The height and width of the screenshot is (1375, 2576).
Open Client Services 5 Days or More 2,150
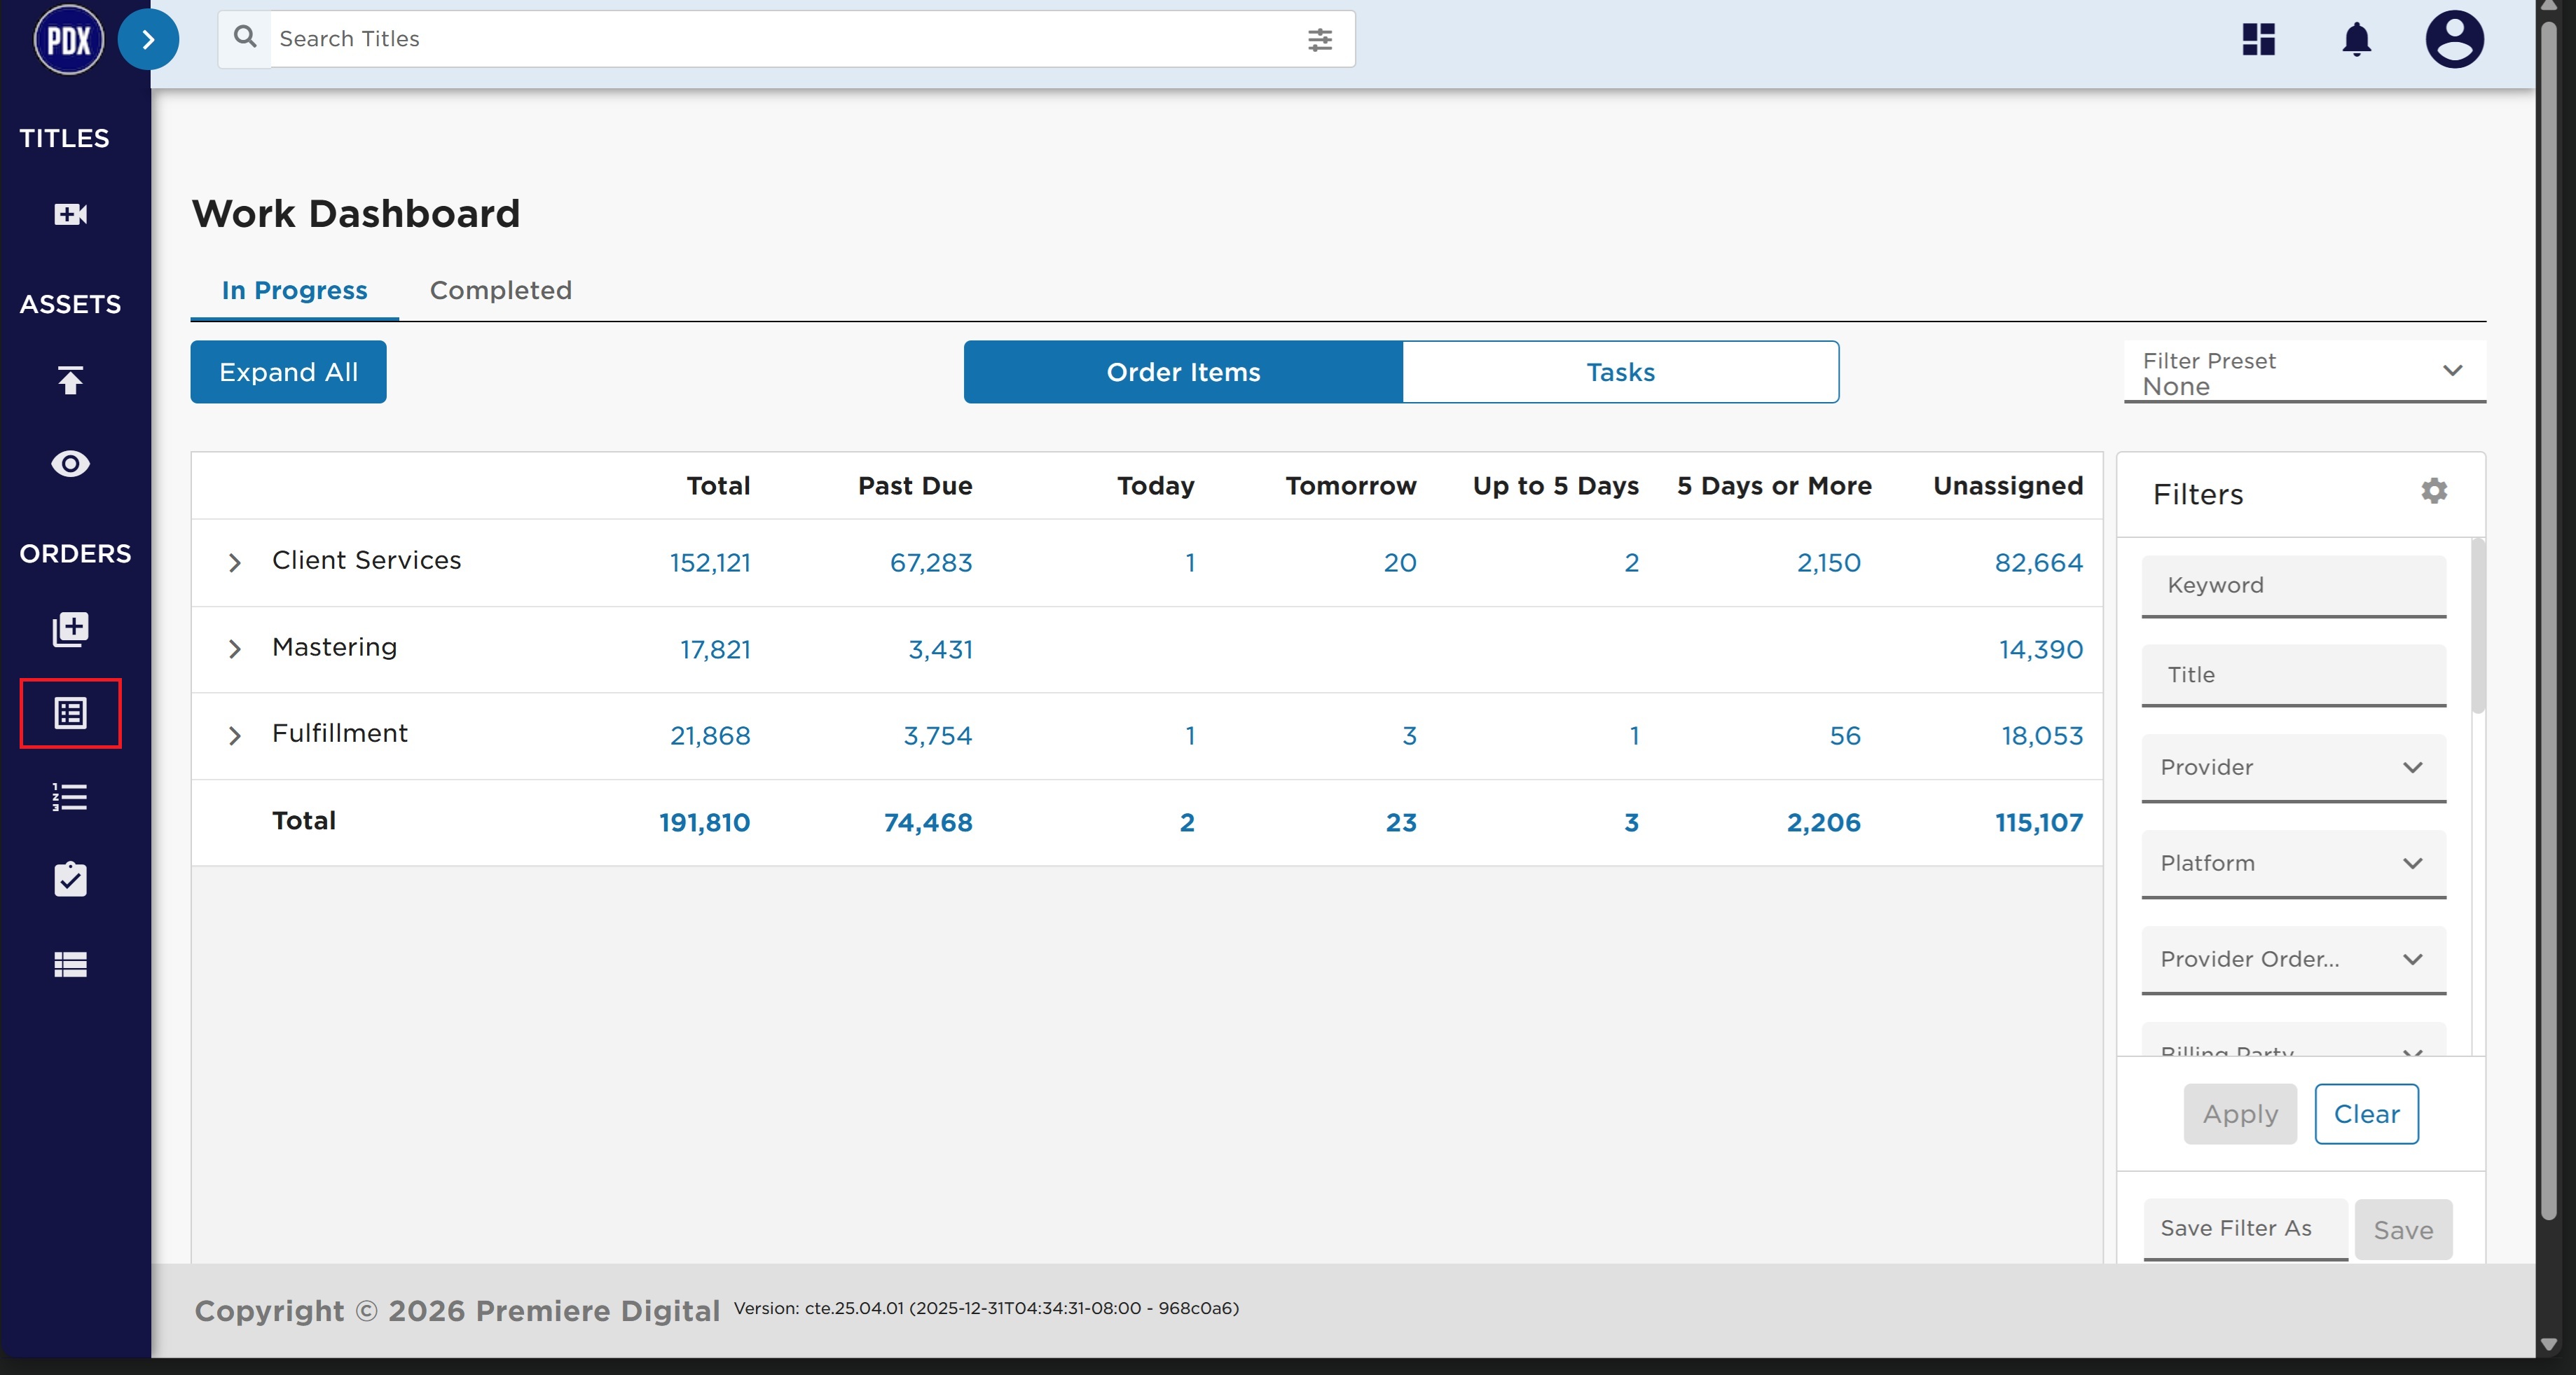coord(1828,563)
